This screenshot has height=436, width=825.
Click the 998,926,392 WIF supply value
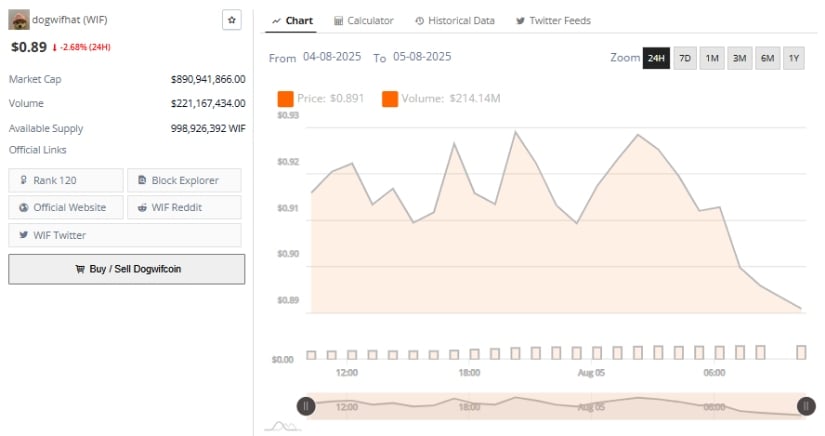208,128
